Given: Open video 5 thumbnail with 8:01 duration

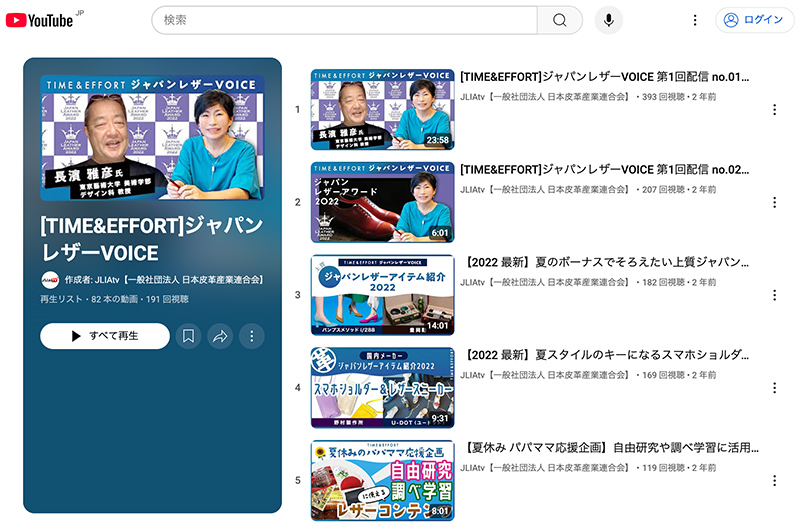Looking at the screenshot, I should 382,481.
